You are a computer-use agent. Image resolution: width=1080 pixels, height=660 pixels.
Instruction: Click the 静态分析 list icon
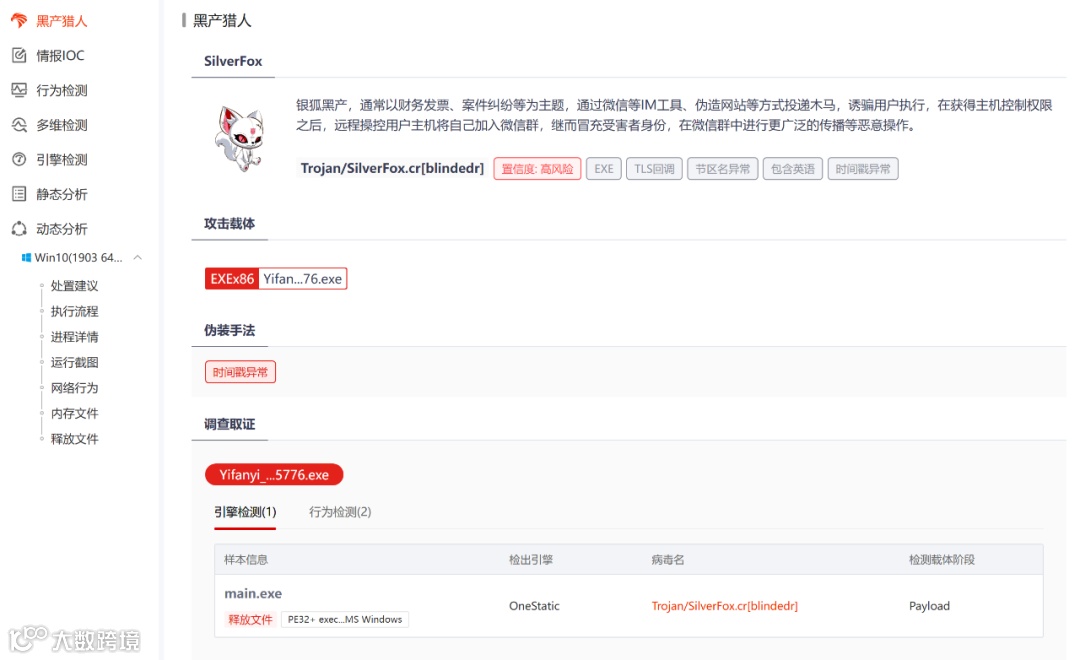pos(19,194)
